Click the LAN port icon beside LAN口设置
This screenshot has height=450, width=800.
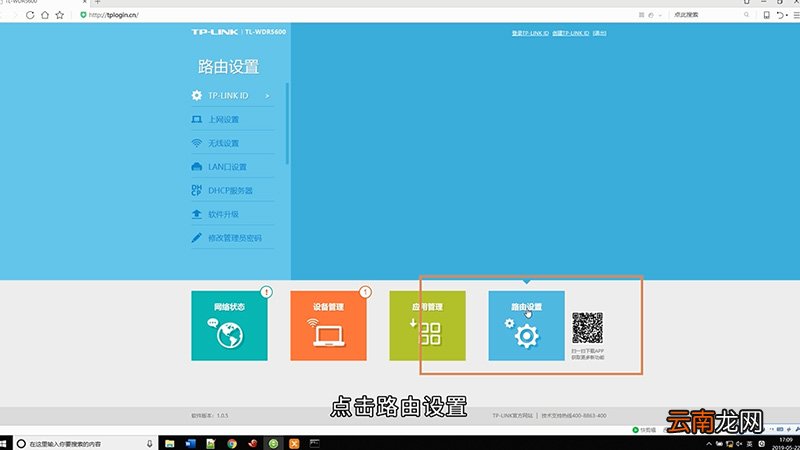click(x=196, y=167)
